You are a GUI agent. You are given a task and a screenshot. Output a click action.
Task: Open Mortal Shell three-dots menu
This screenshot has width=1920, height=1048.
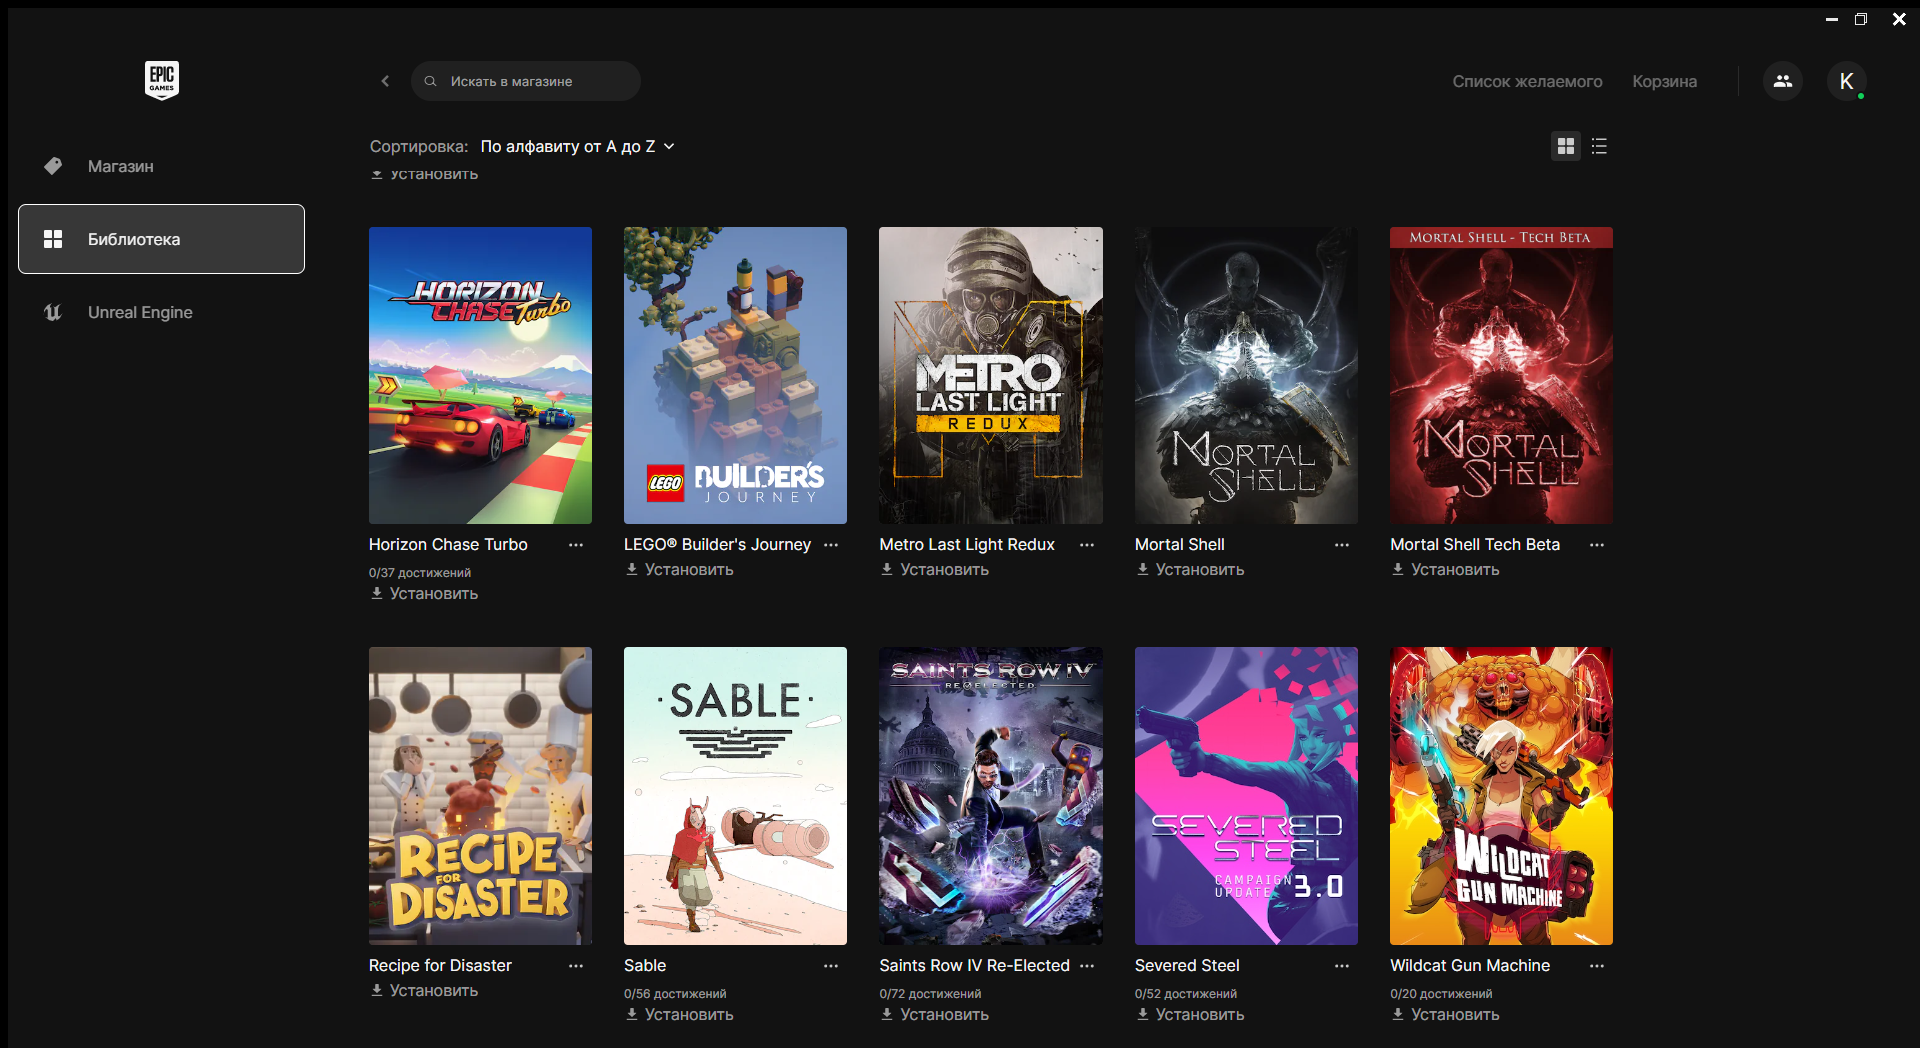pos(1342,545)
